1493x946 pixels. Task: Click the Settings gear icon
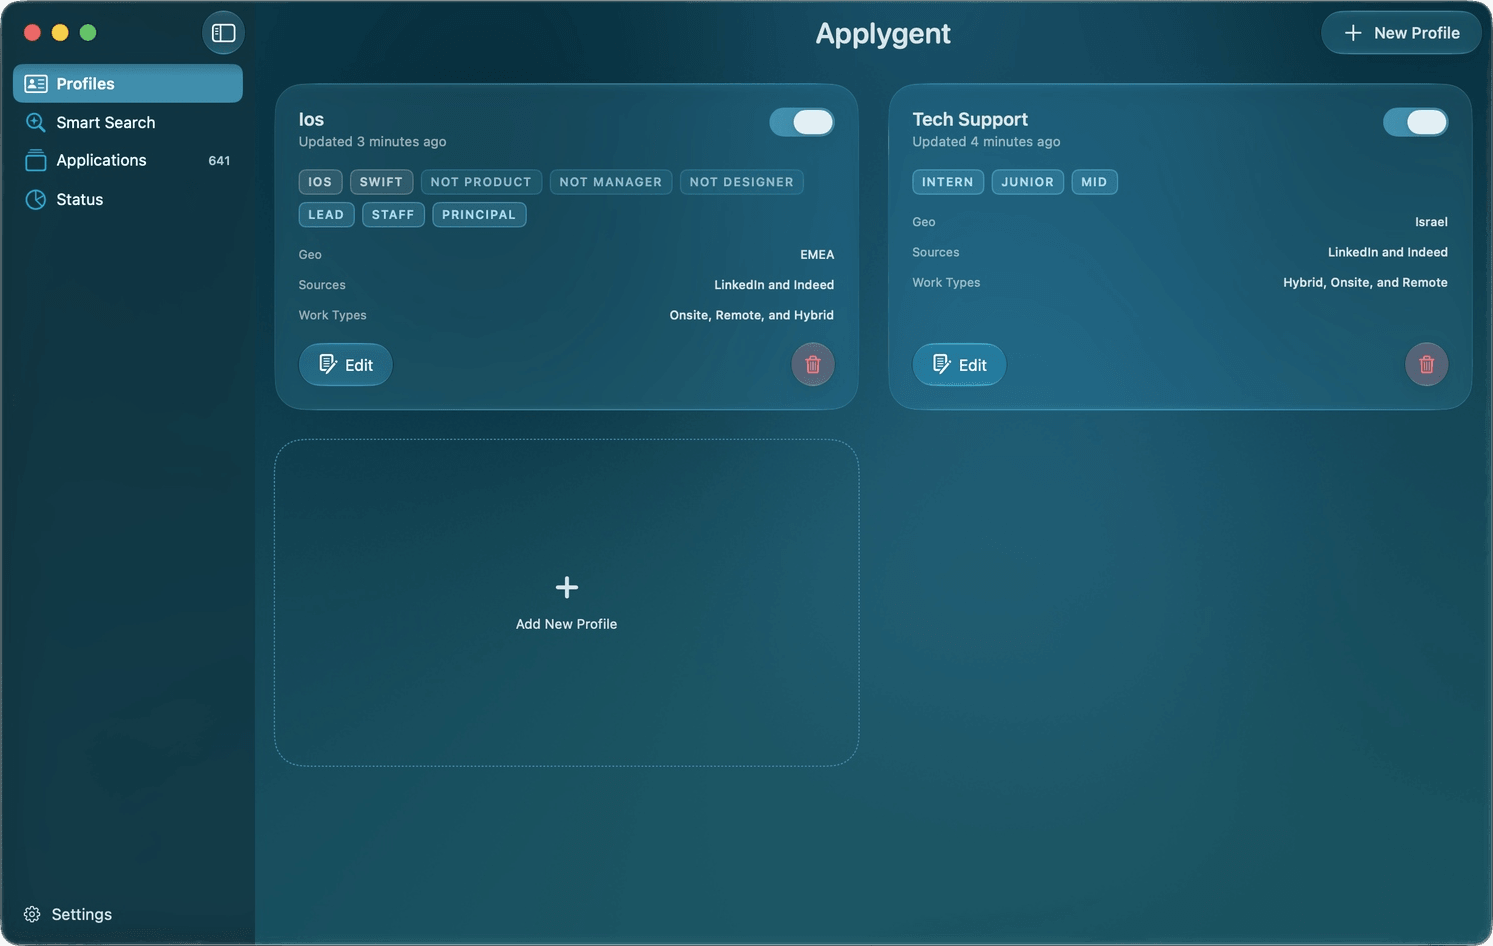coord(32,914)
